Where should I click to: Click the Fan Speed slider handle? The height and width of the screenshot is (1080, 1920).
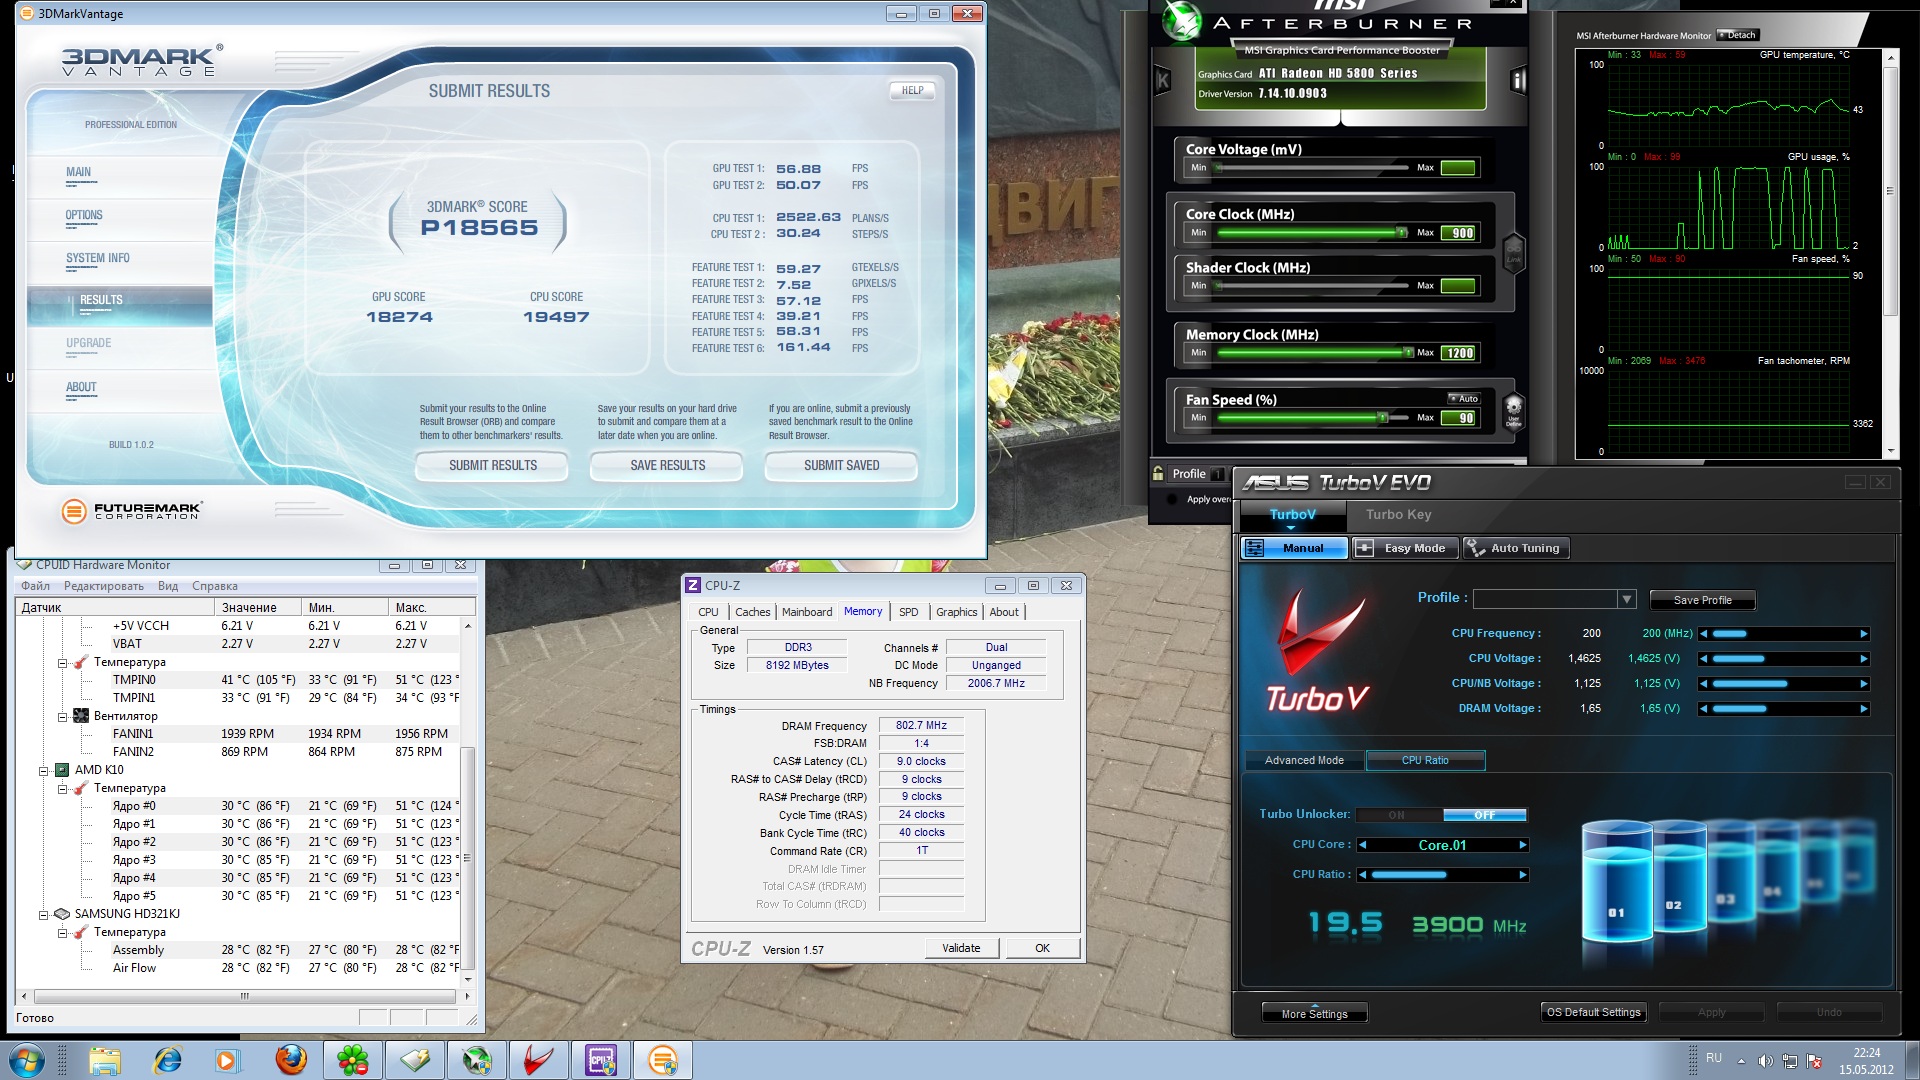(1383, 418)
